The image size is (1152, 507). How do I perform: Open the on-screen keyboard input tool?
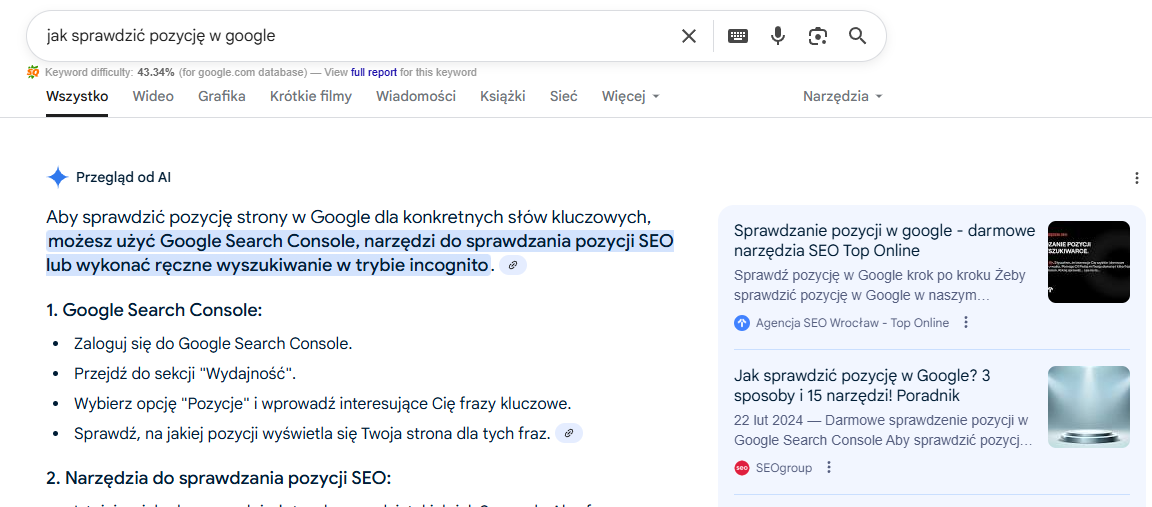(x=738, y=36)
